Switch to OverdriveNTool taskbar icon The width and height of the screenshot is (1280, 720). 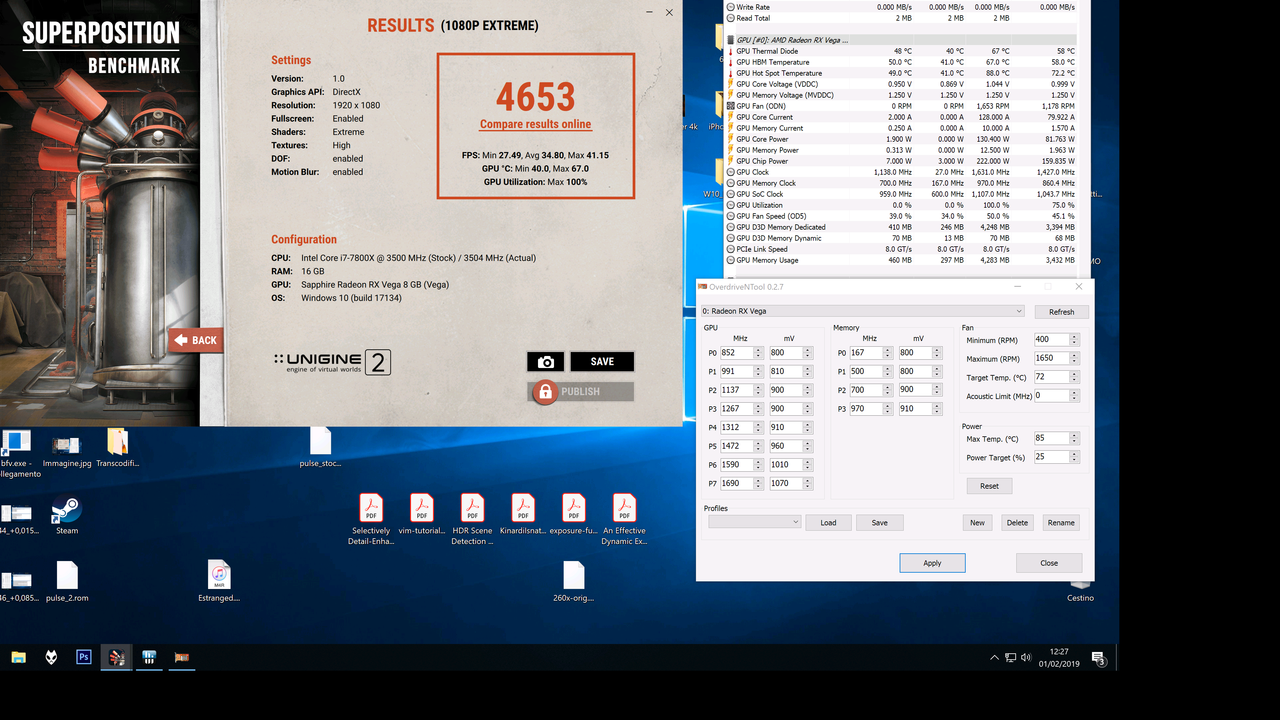[182, 657]
